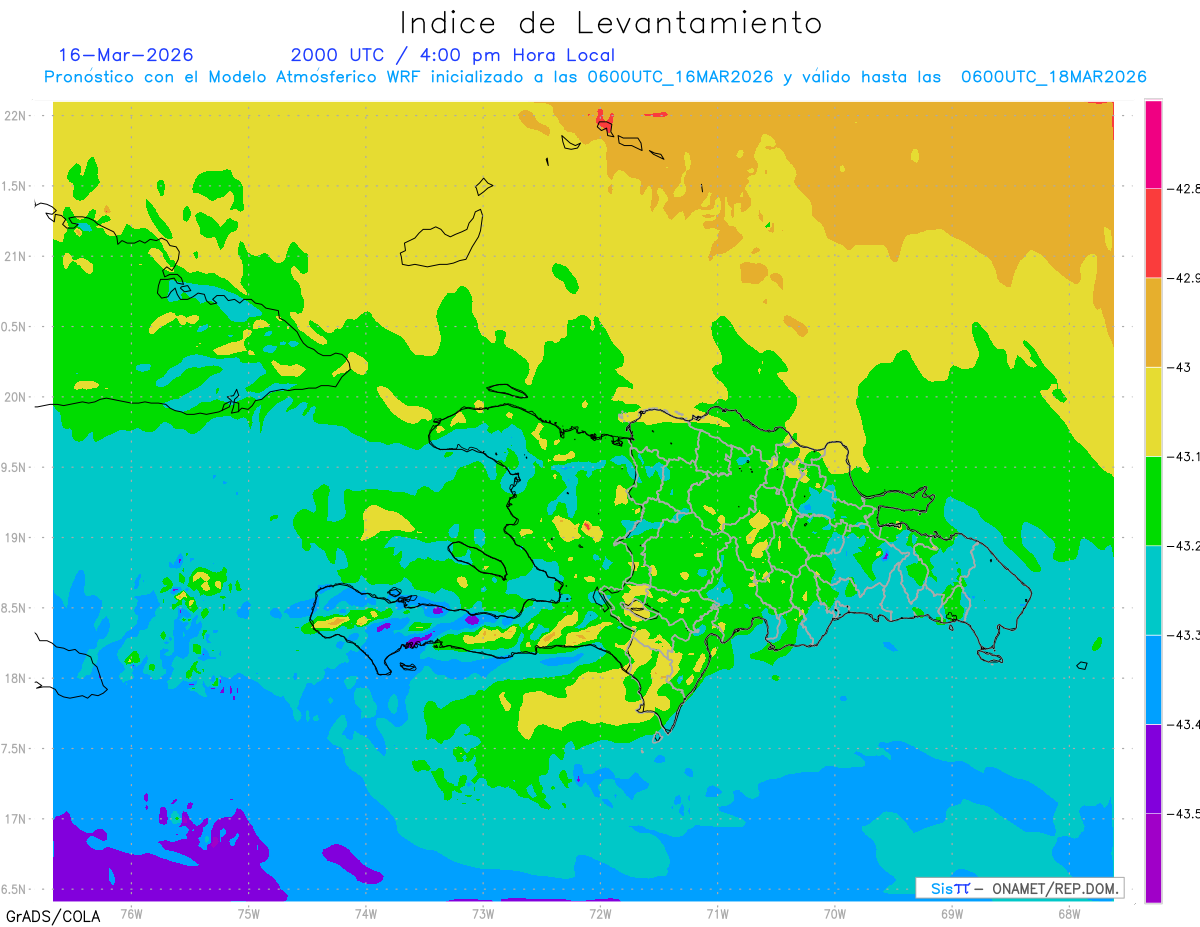Click the latitude label "17N"
Screen dimensions: 1200x927
pos(17,819)
